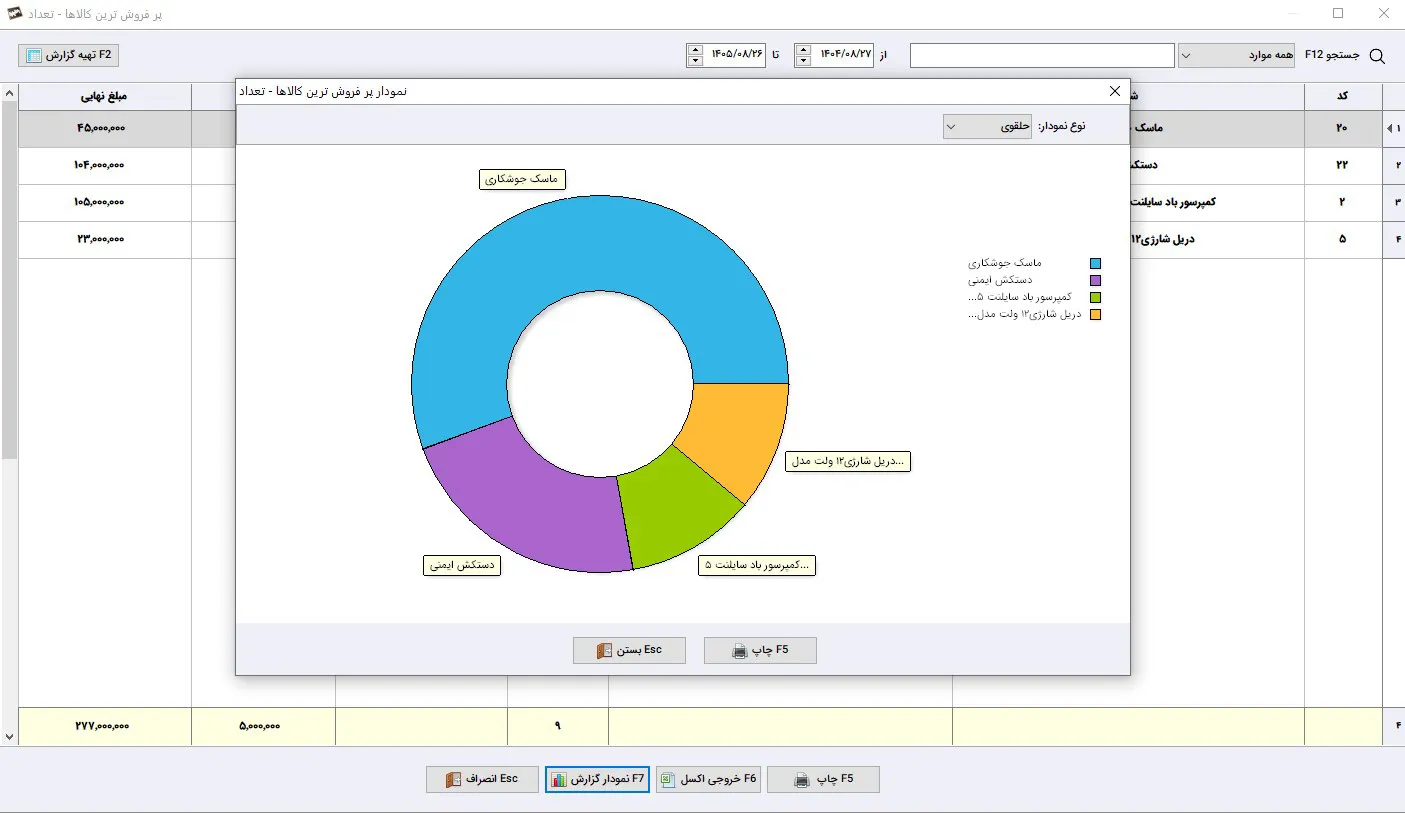Click the app icon in the title bar
Screen dimensions: 1405x813
tap(14, 14)
